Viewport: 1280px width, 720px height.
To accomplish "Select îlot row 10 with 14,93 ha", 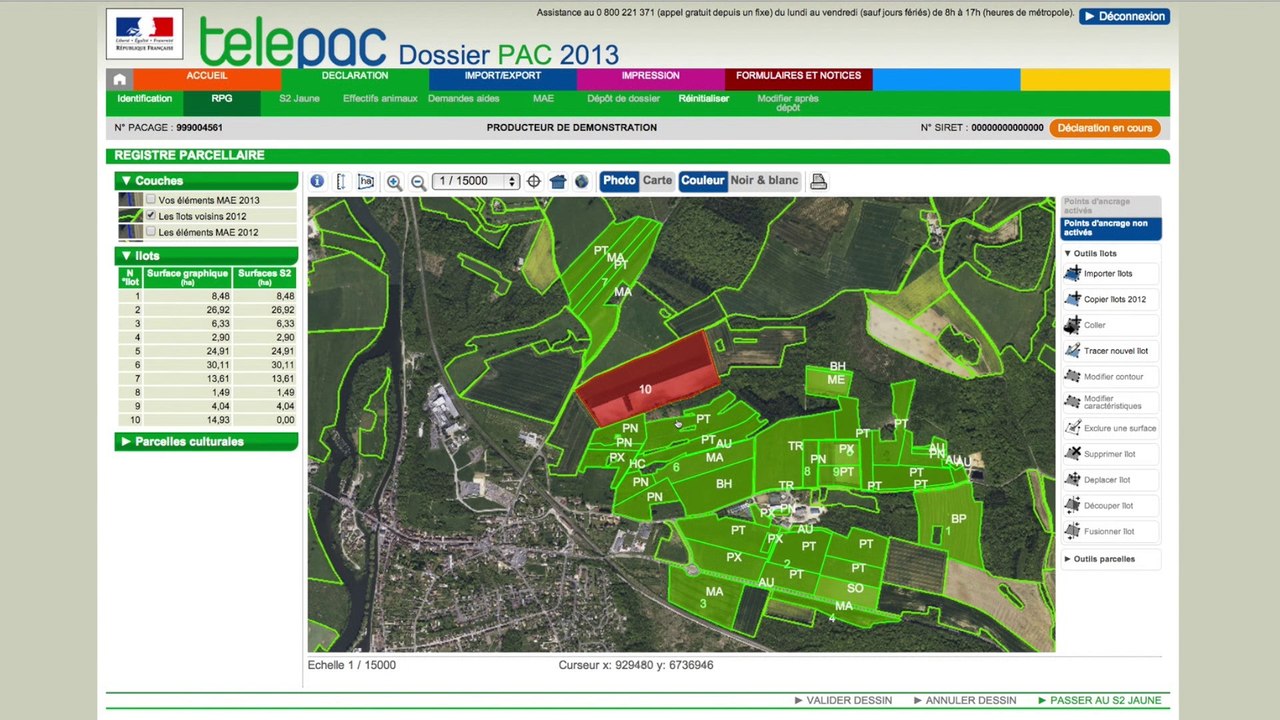I will coord(206,420).
